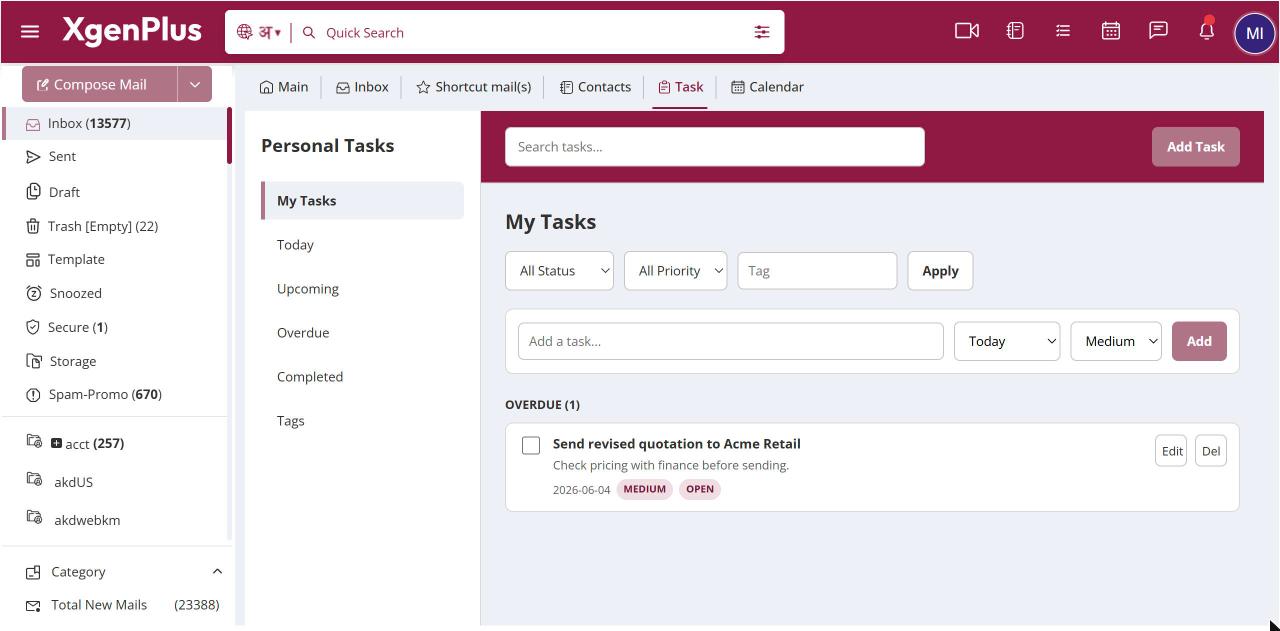Check off Acme Retail quotation task
Image resolution: width=1280 pixels, height=631 pixels.
[531, 445]
